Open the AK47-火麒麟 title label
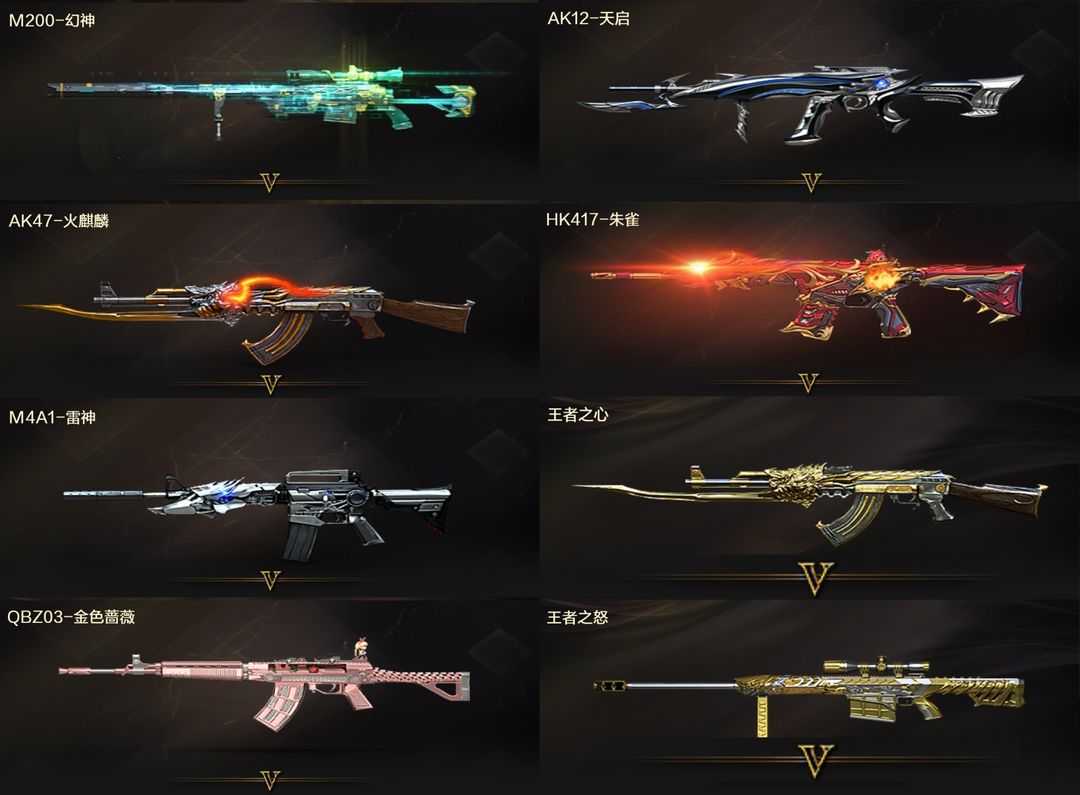This screenshot has width=1080, height=795. coord(59,220)
